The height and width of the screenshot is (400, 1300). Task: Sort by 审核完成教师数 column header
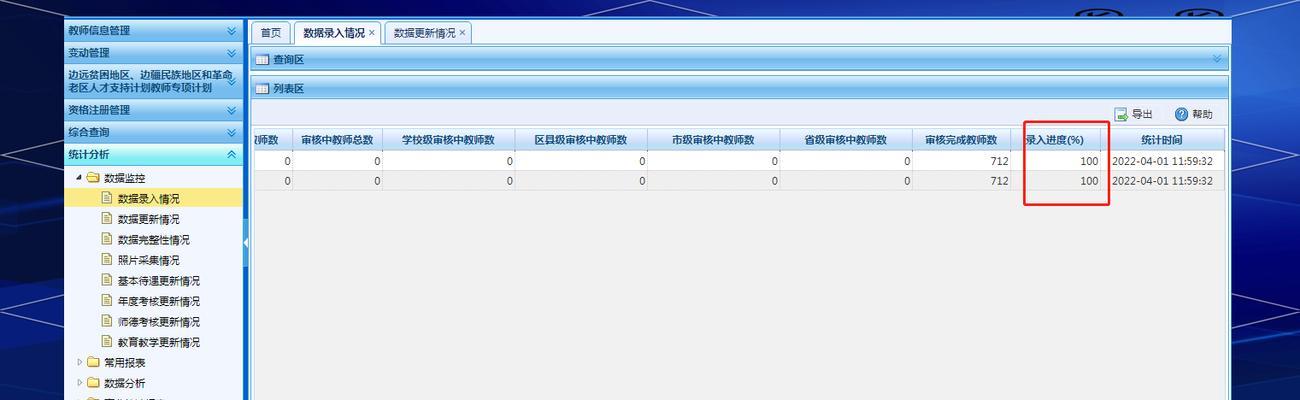961,140
